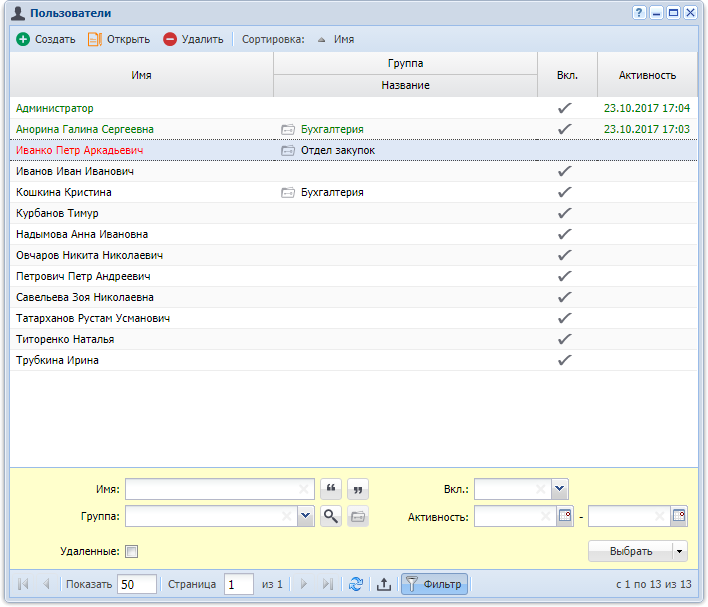Click the refresh icon in the bottom bar

click(356, 584)
